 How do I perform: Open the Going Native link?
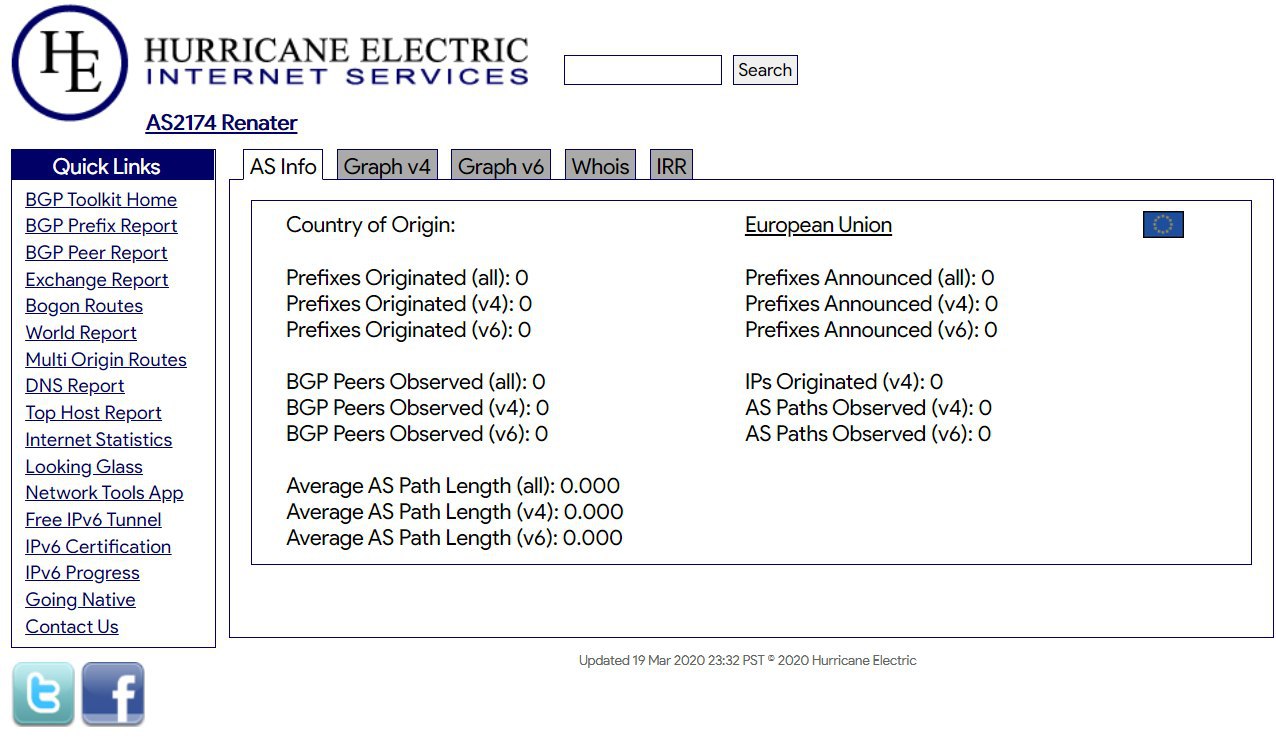tap(80, 600)
